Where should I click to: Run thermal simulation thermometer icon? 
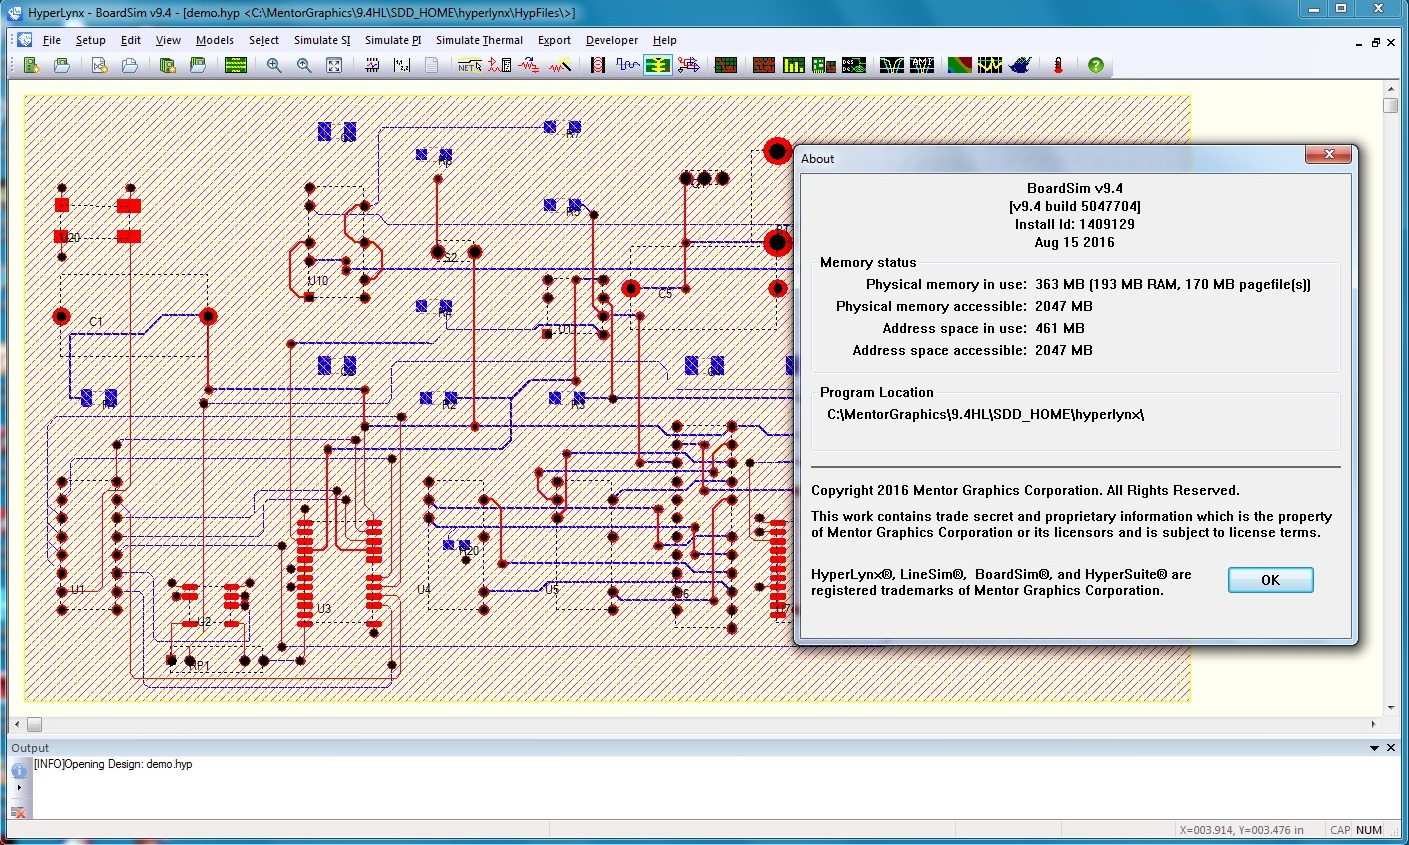[1058, 65]
